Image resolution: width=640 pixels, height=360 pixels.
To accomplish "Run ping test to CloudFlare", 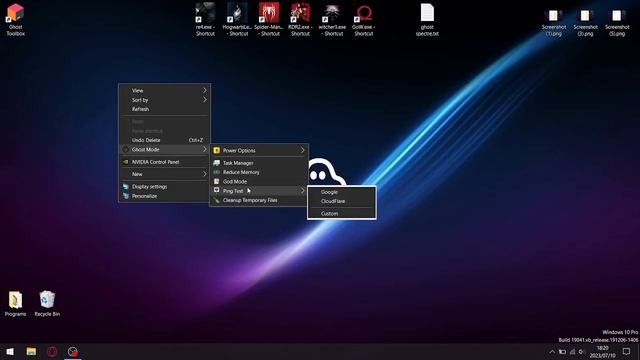I will click(342, 201).
